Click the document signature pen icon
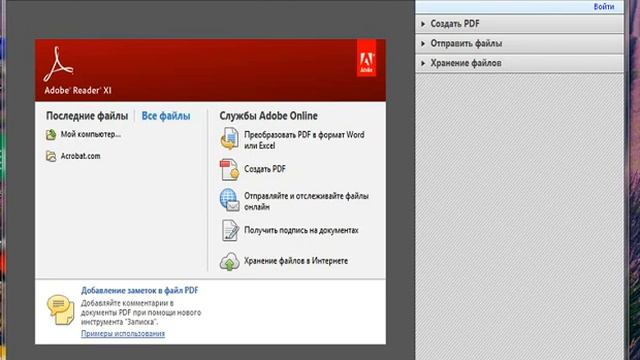This screenshot has height=360, width=640. (x=230, y=231)
